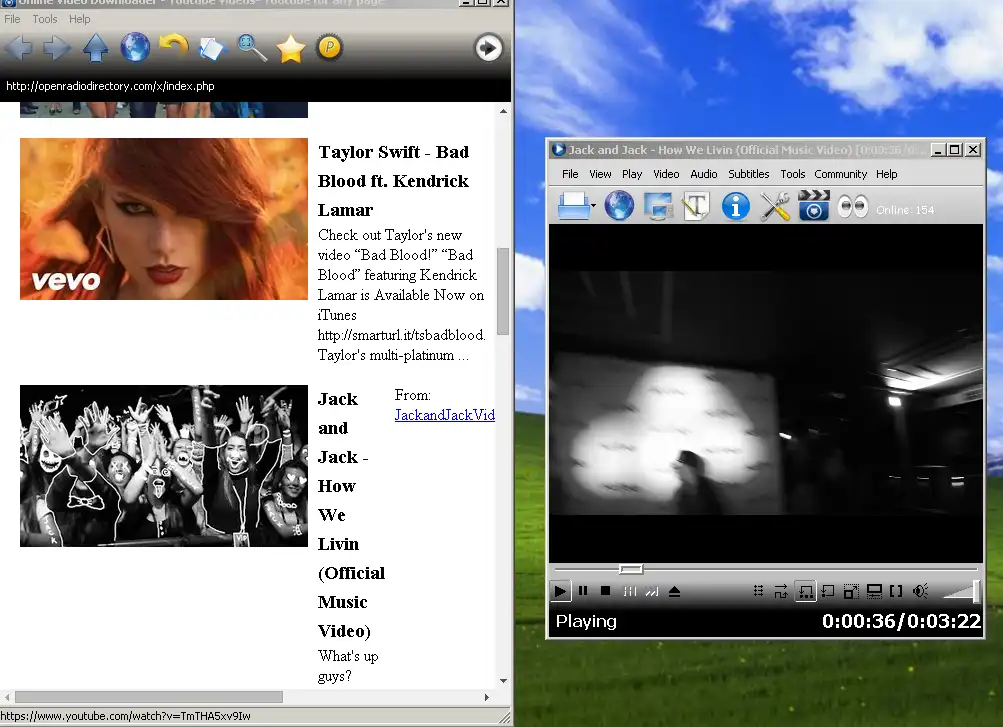
Task: Click the slanted-lines speed icon
Action: 652,591
